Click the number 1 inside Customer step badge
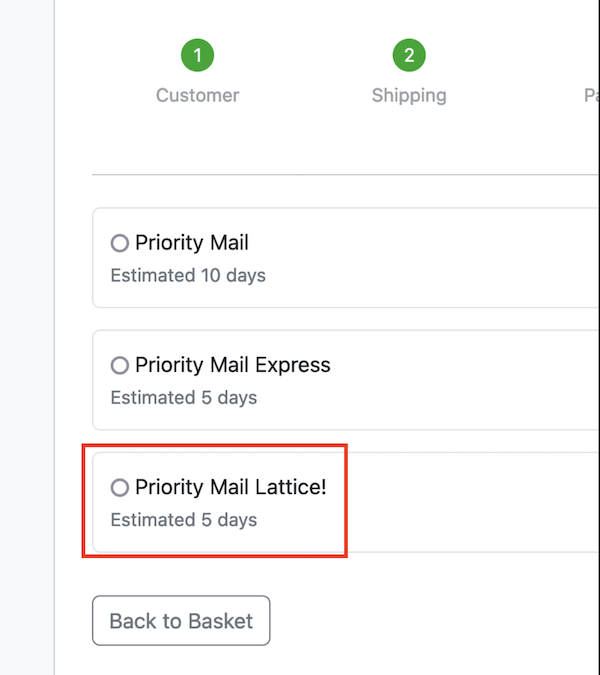600x675 pixels. pos(198,55)
